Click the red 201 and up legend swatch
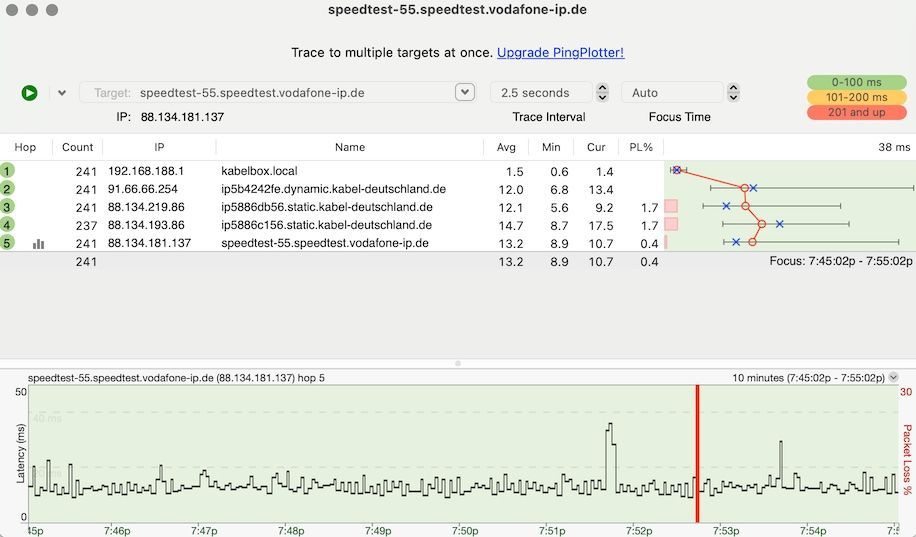The image size is (916, 537). click(x=857, y=112)
